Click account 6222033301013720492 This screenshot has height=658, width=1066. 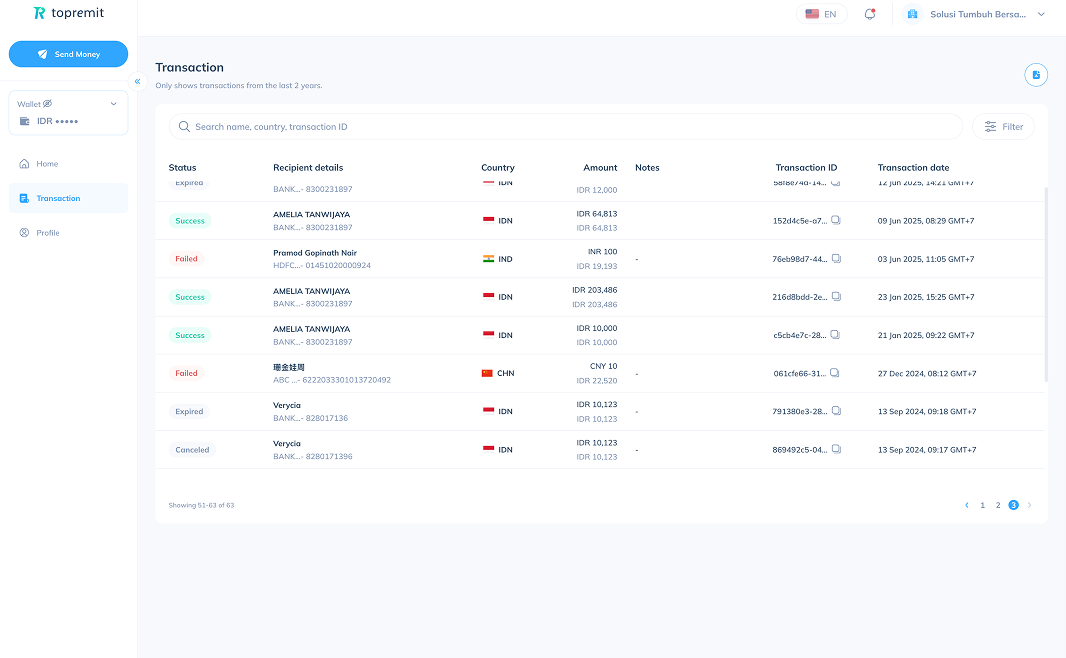(346, 380)
